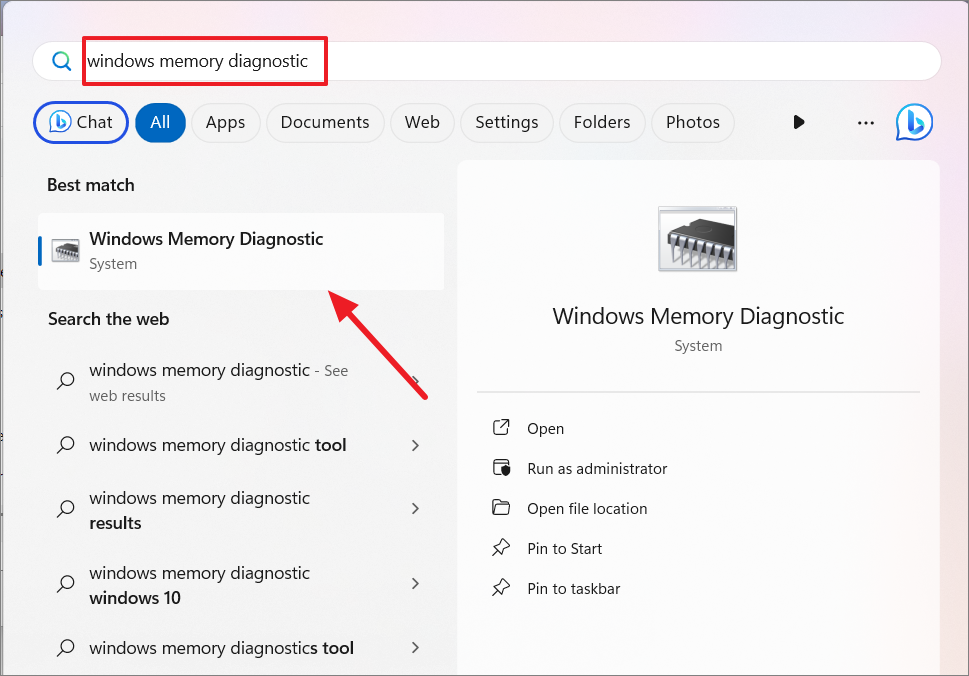Click the 'Search the web' heading
969x676 pixels.
pos(108,319)
